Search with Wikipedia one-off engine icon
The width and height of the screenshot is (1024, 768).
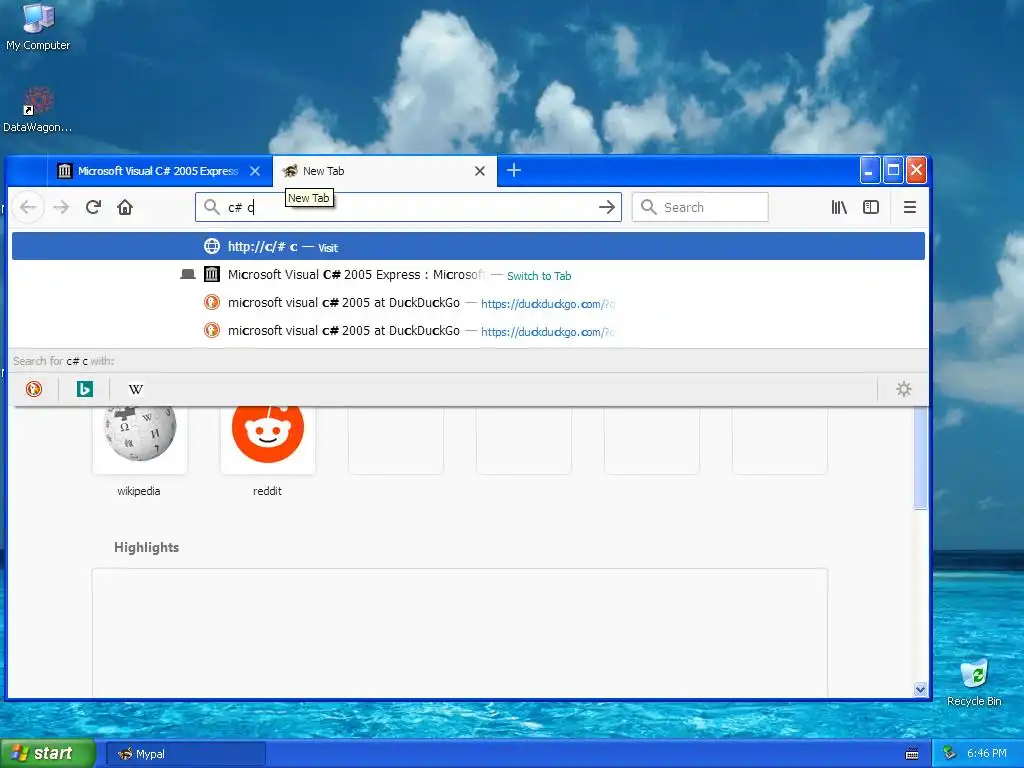point(136,389)
